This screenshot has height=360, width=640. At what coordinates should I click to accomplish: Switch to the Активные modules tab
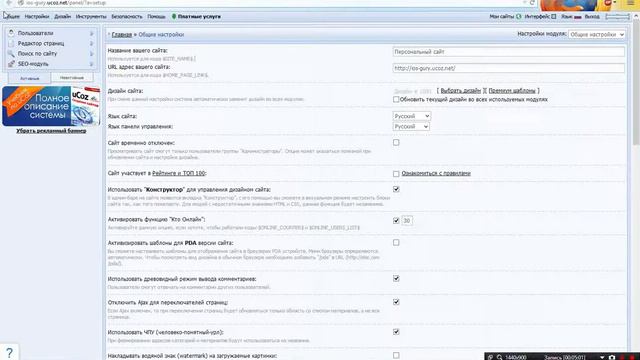tap(29, 78)
